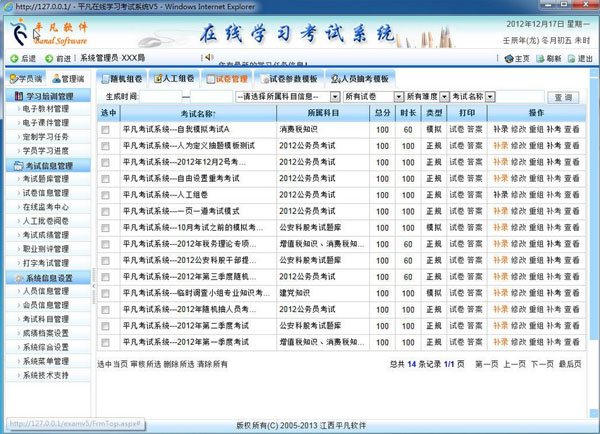Click the 考试信息管理 folder icon
The height and width of the screenshot is (434, 600).
(x=18, y=166)
